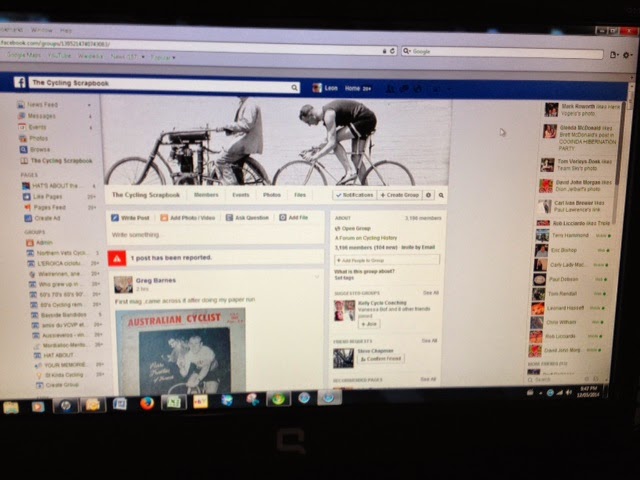Click Join for Kelly Cycle Coaching
Image resolution: width=640 pixels, height=480 pixels.
click(369, 324)
